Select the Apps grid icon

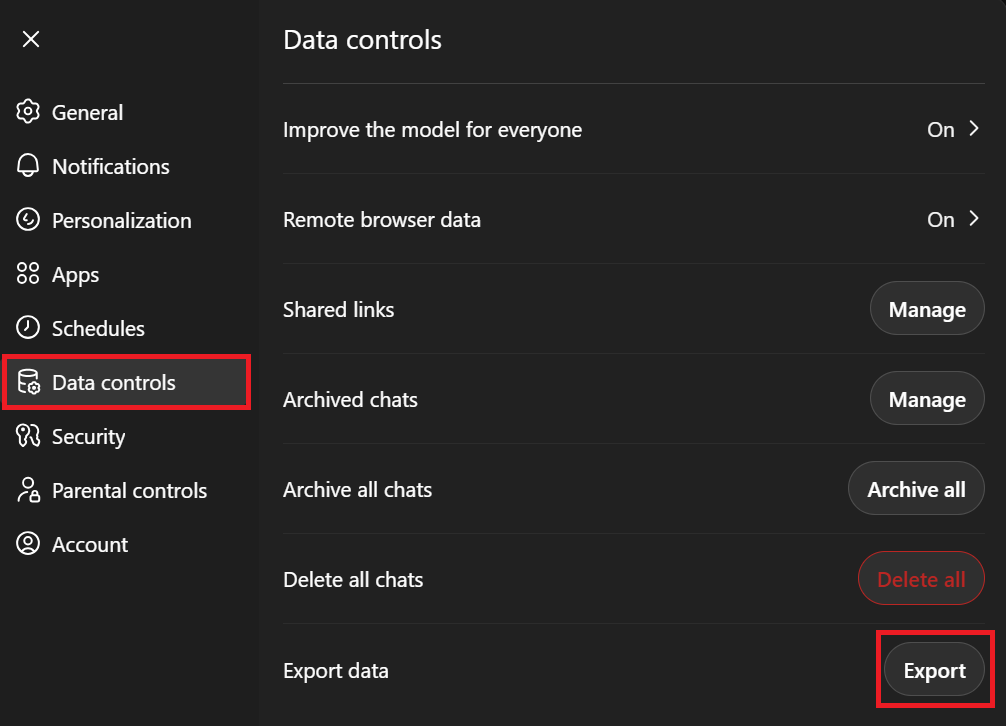pyautogui.click(x=30, y=274)
